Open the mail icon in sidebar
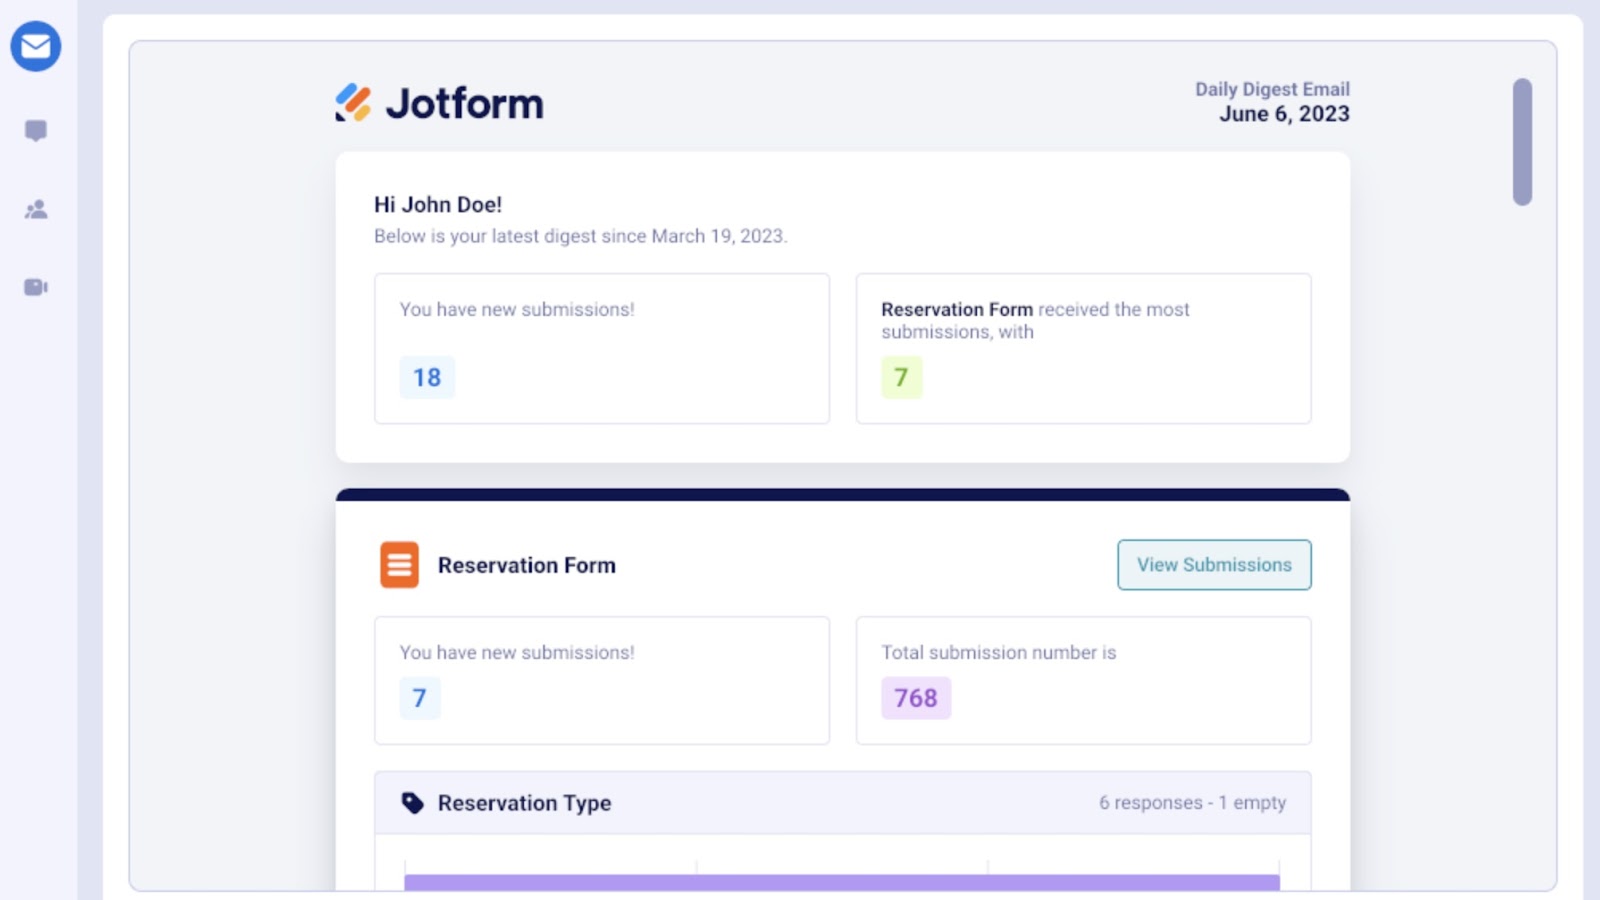 [36, 46]
